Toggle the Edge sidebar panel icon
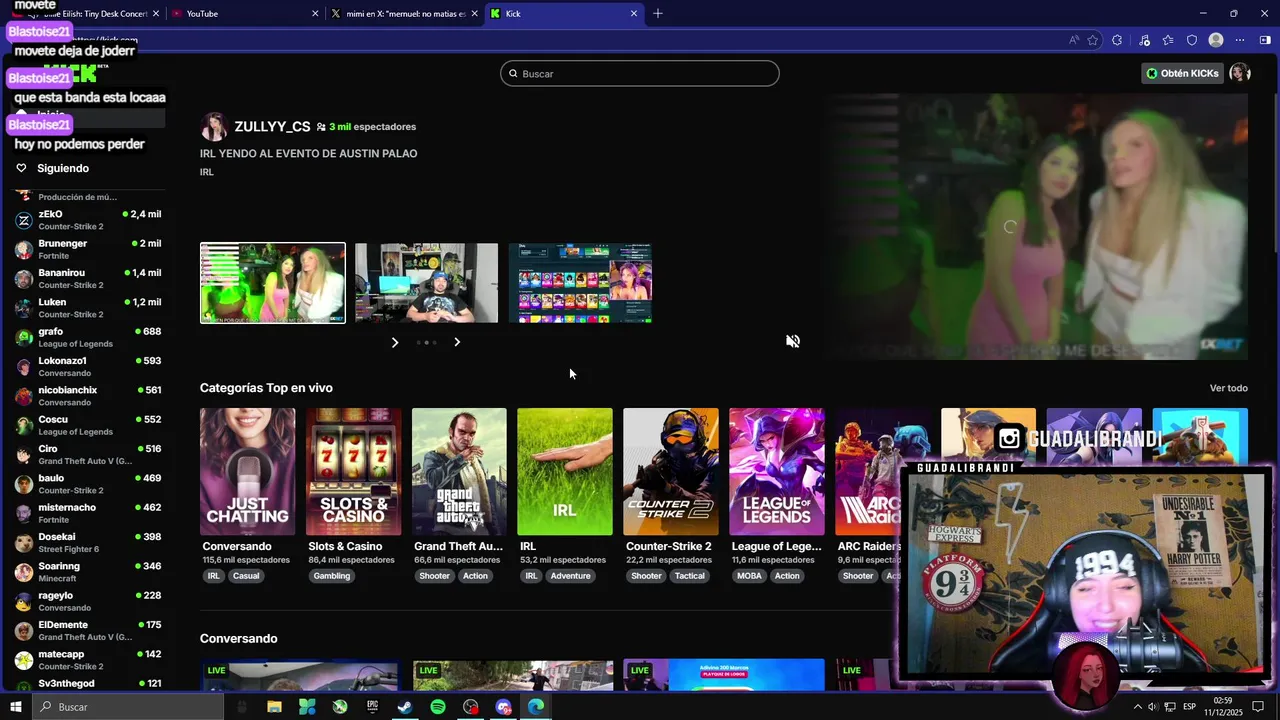The width and height of the screenshot is (1280, 720). (1265, 40)
